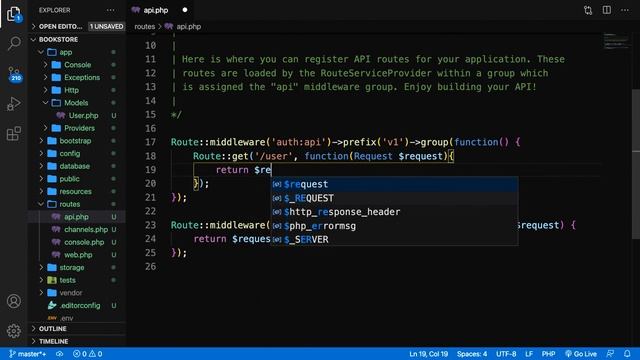
Task: Change file encoding UTF-8
Action: coord(506,354)
